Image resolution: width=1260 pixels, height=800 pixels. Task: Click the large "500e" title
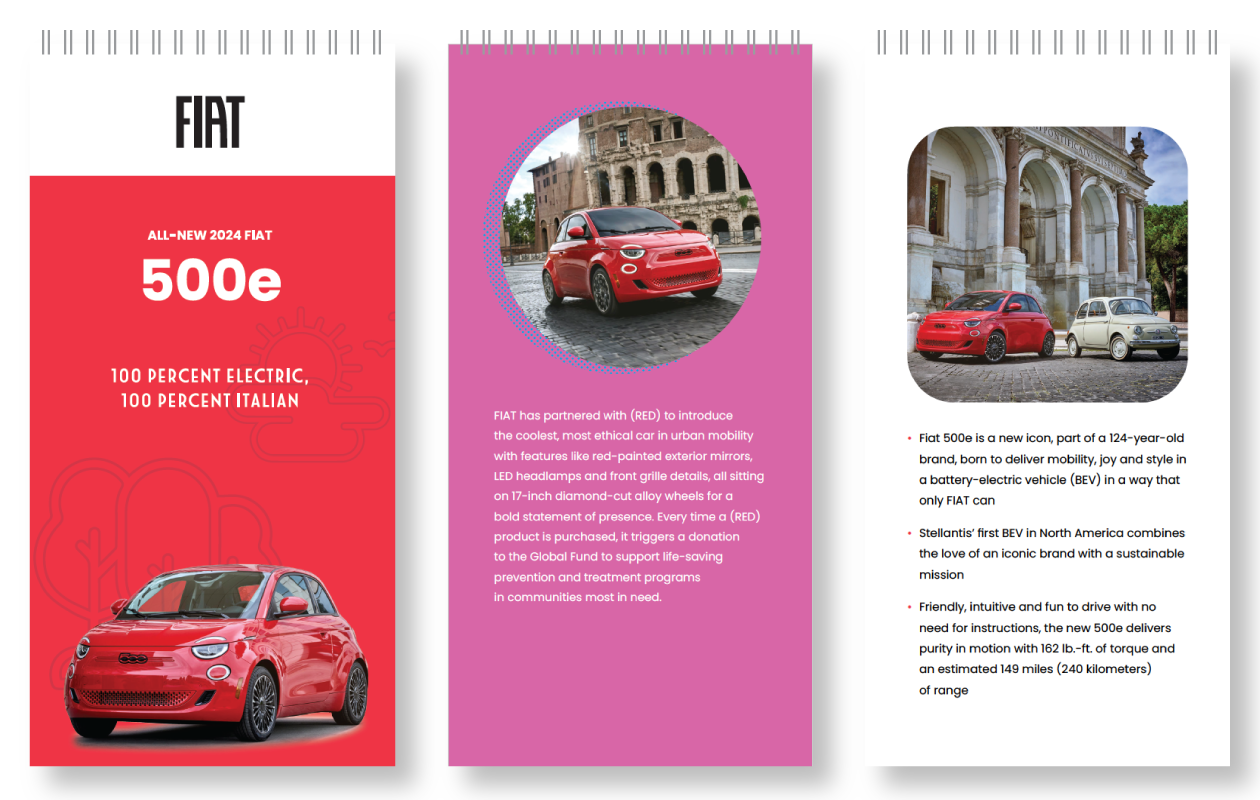[211, 280]
